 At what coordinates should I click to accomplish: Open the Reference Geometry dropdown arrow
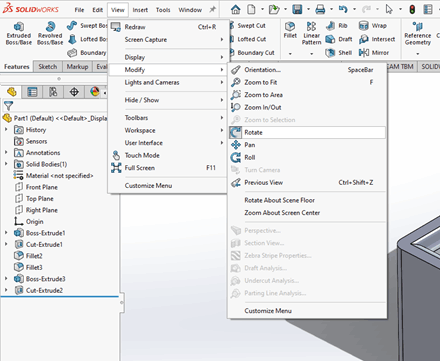pyautogui.click(x=417, y=53)
